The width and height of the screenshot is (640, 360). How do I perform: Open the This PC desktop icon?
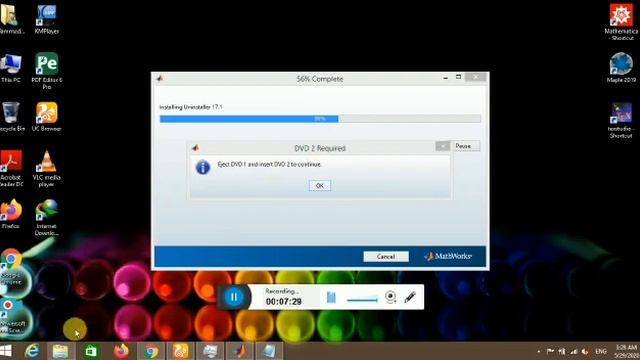[11, 68]
